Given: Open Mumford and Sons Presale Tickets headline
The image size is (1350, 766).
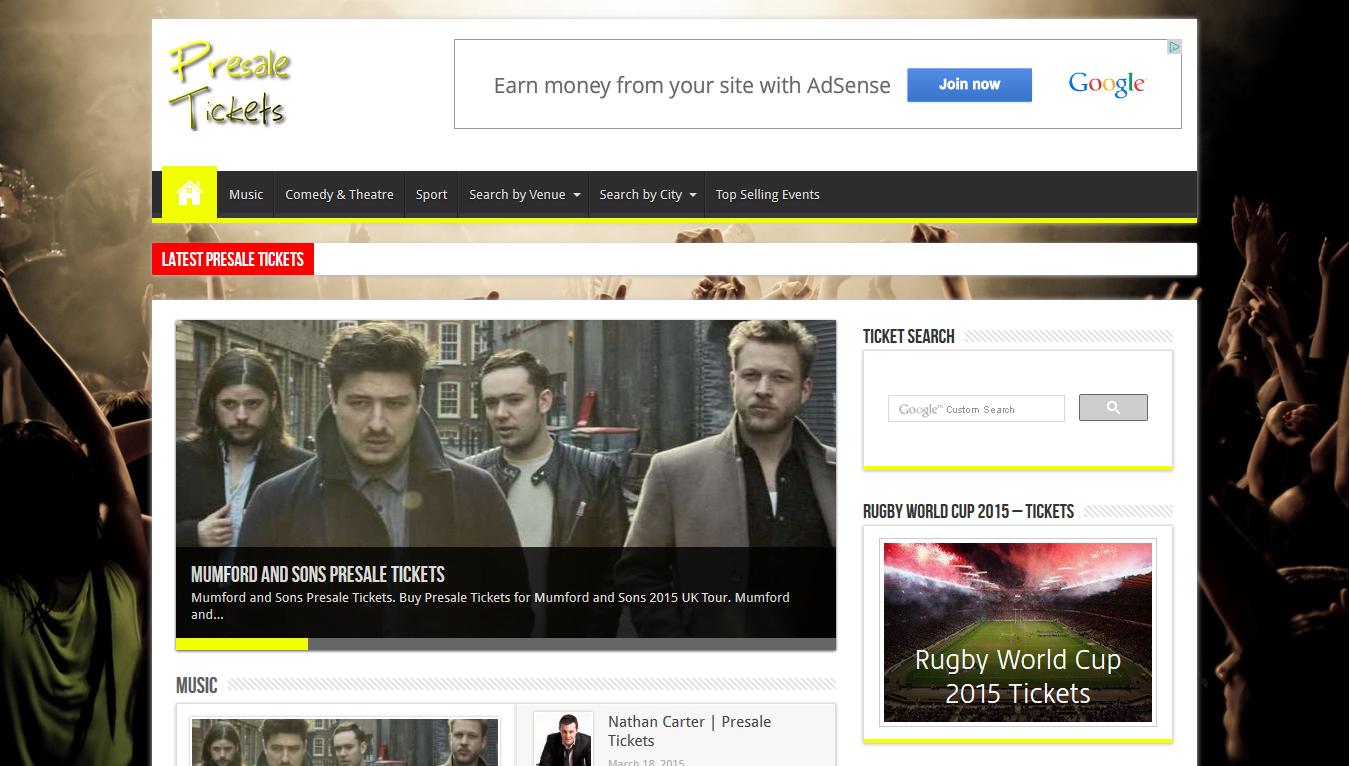Looking at the screenshot, I should (318, 575).
